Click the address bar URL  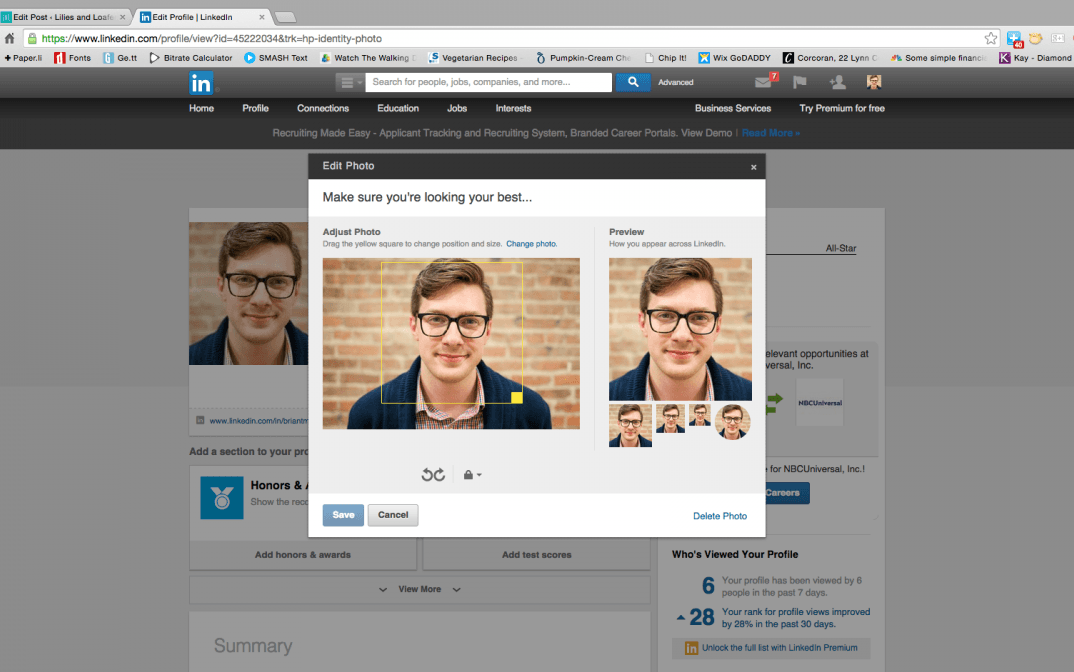coord(211,38)
